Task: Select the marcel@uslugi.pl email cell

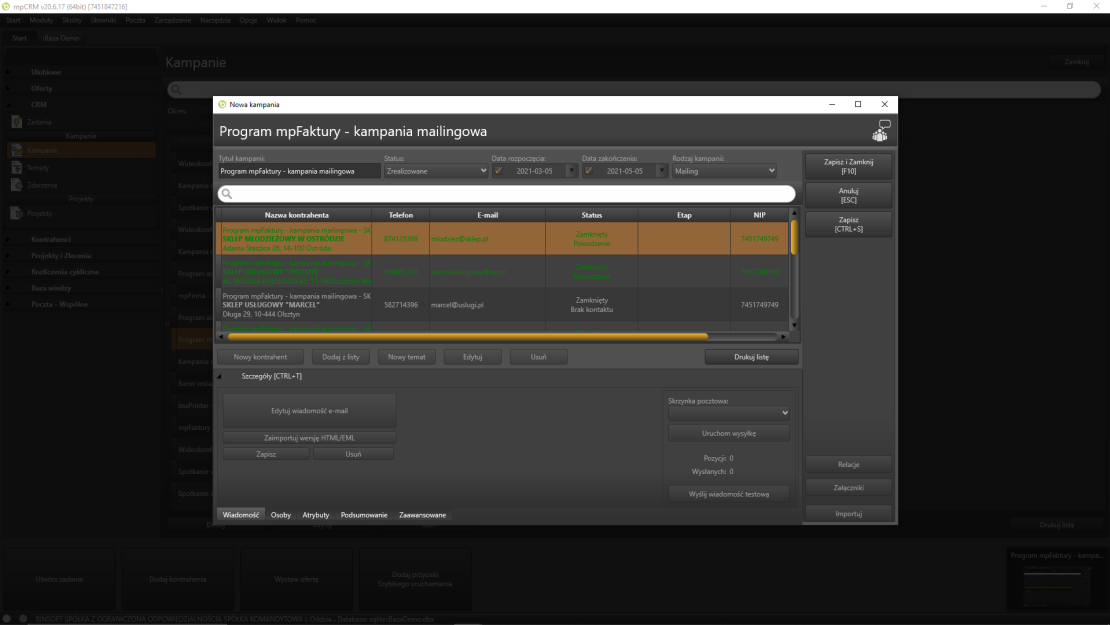Action: click(487, 305)
